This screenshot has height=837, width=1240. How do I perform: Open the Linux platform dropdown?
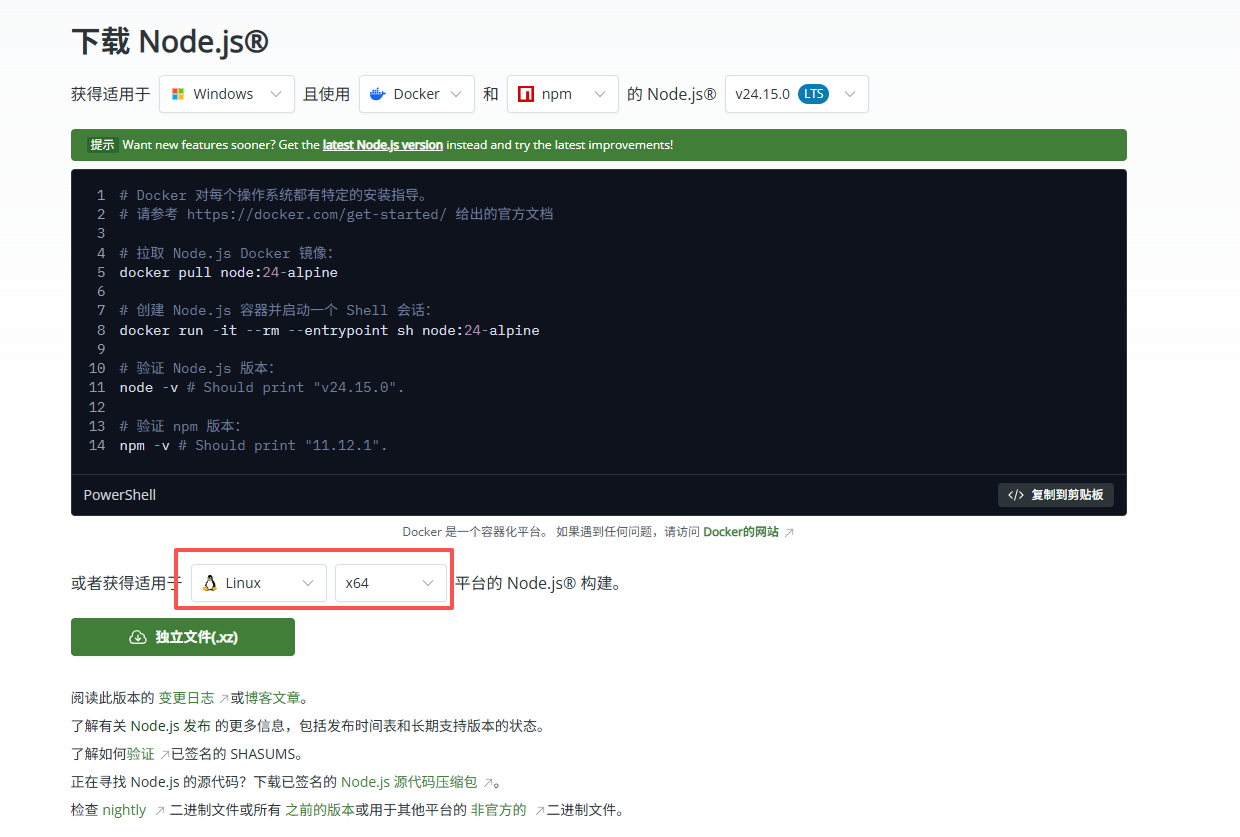tap(259, 583)
